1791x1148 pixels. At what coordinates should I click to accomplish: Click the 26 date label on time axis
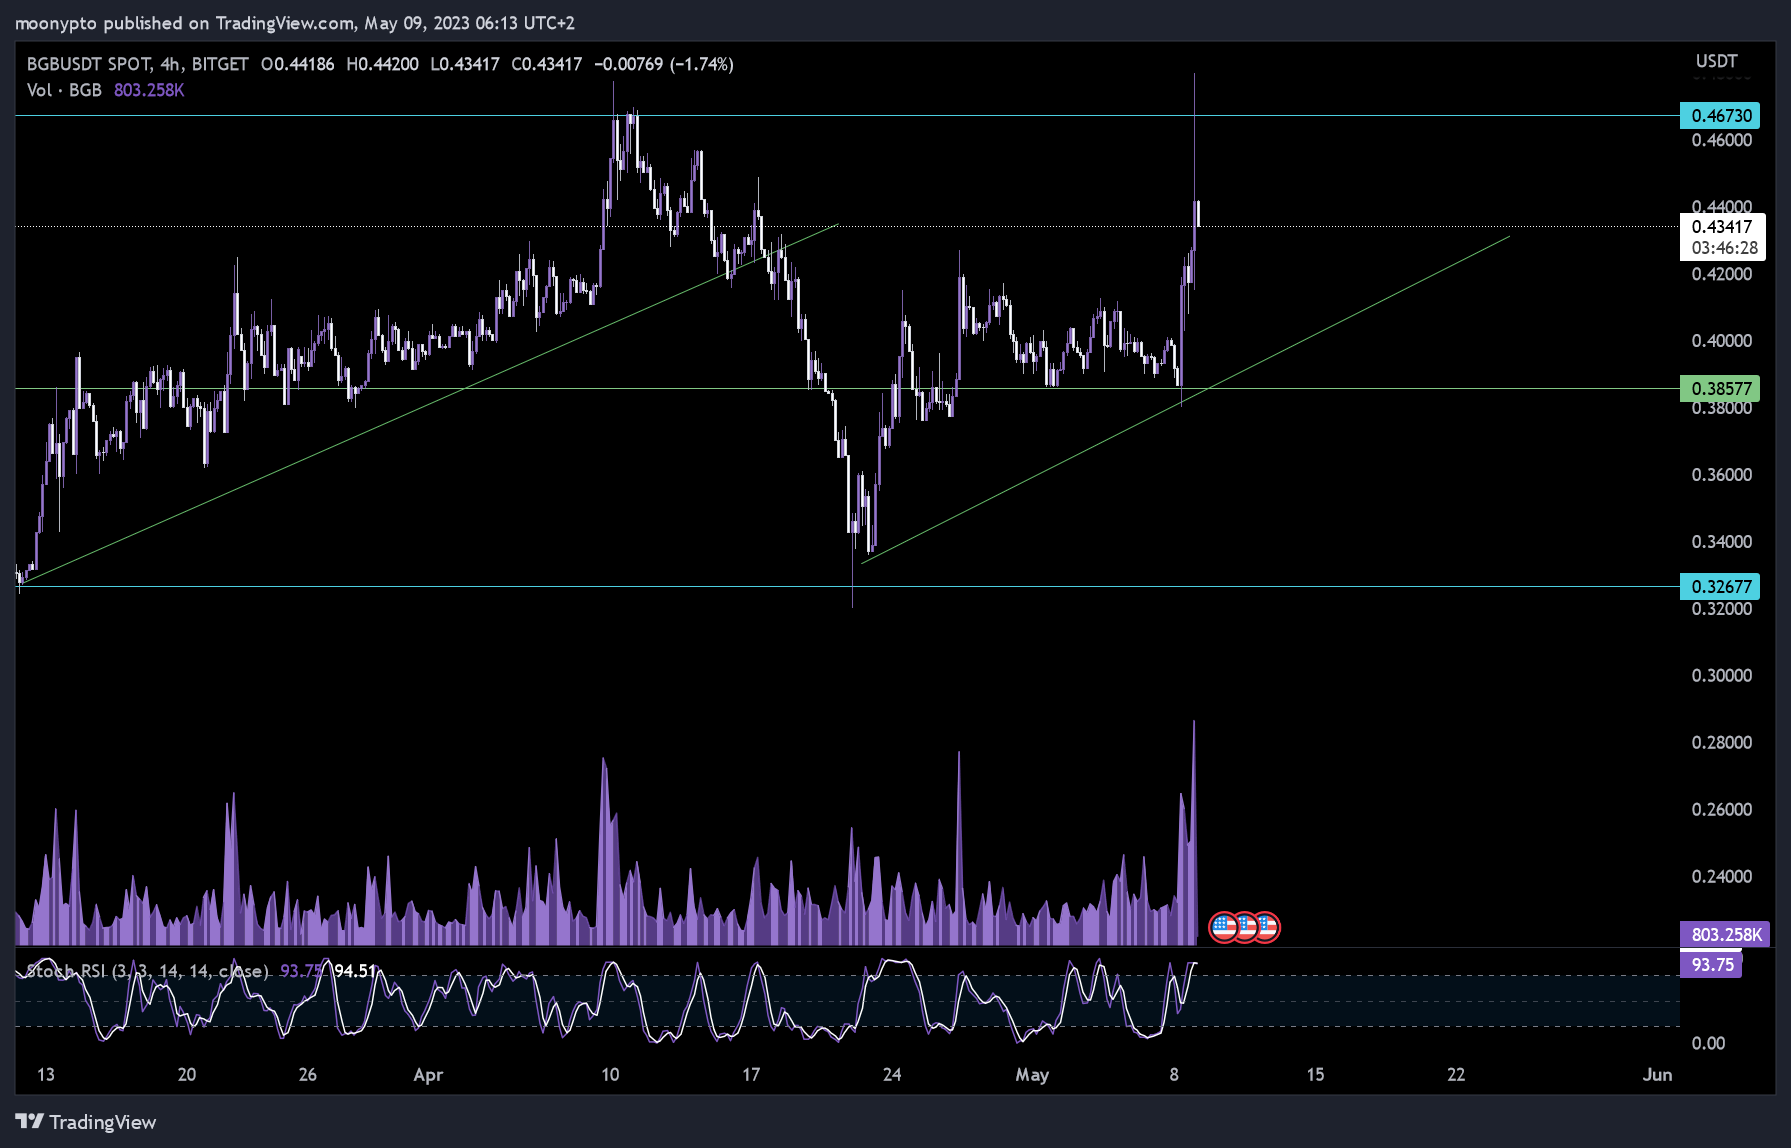[308, 1075]
